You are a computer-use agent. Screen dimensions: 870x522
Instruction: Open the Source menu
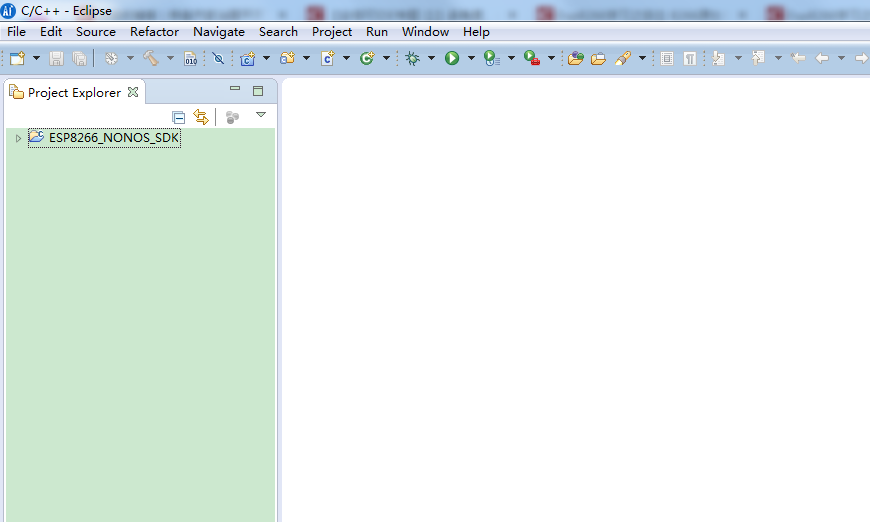96,32
